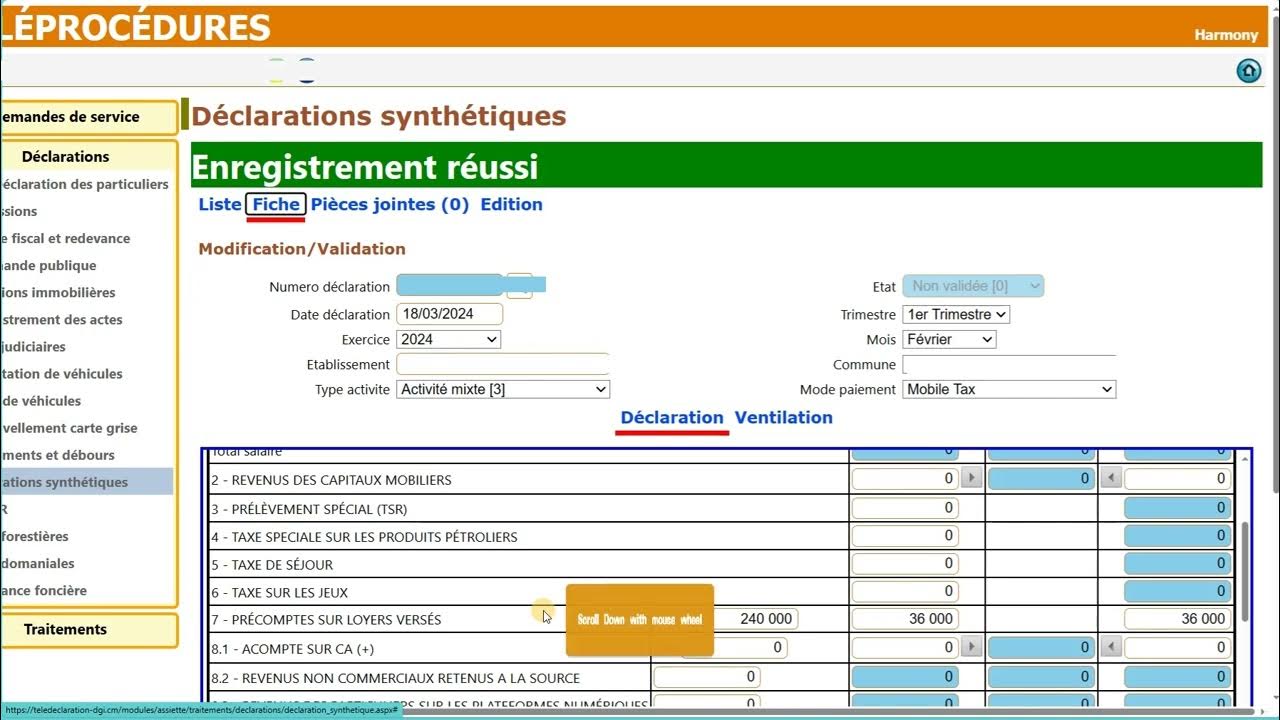Click left arrow in Acompte sur CA row
Viewport: 1280px width, 720px height.
1109,648
